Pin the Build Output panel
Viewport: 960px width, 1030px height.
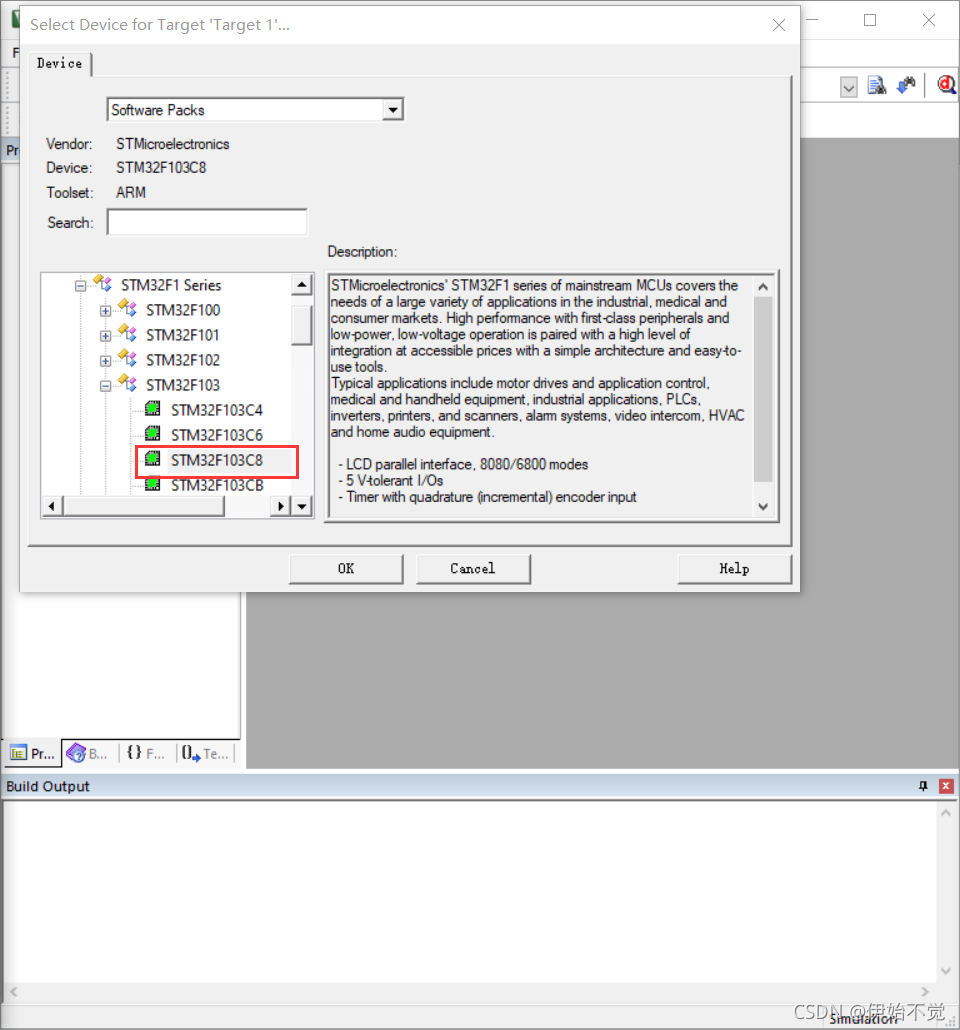923,786
